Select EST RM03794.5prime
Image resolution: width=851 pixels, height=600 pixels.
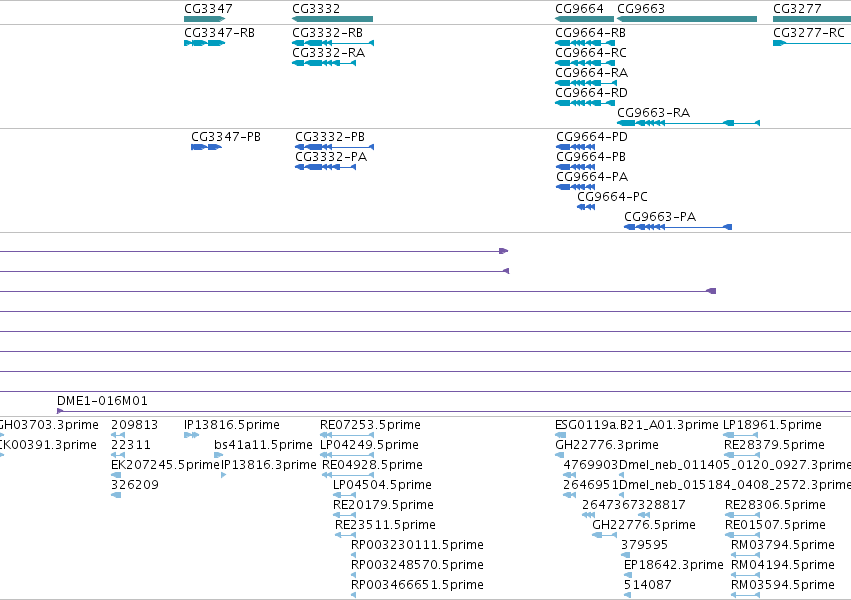(783, 545)
